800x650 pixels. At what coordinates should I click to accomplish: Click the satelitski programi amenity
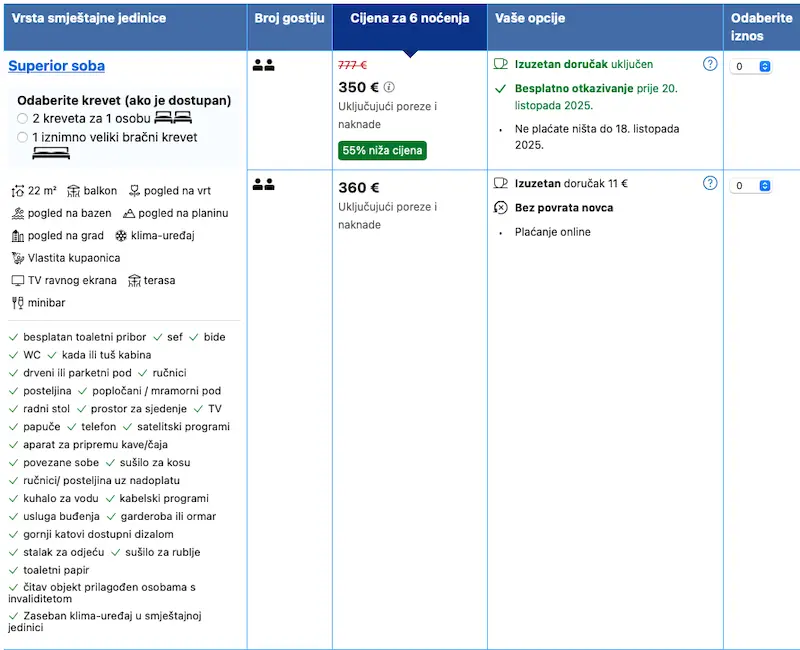click(183, 427)
